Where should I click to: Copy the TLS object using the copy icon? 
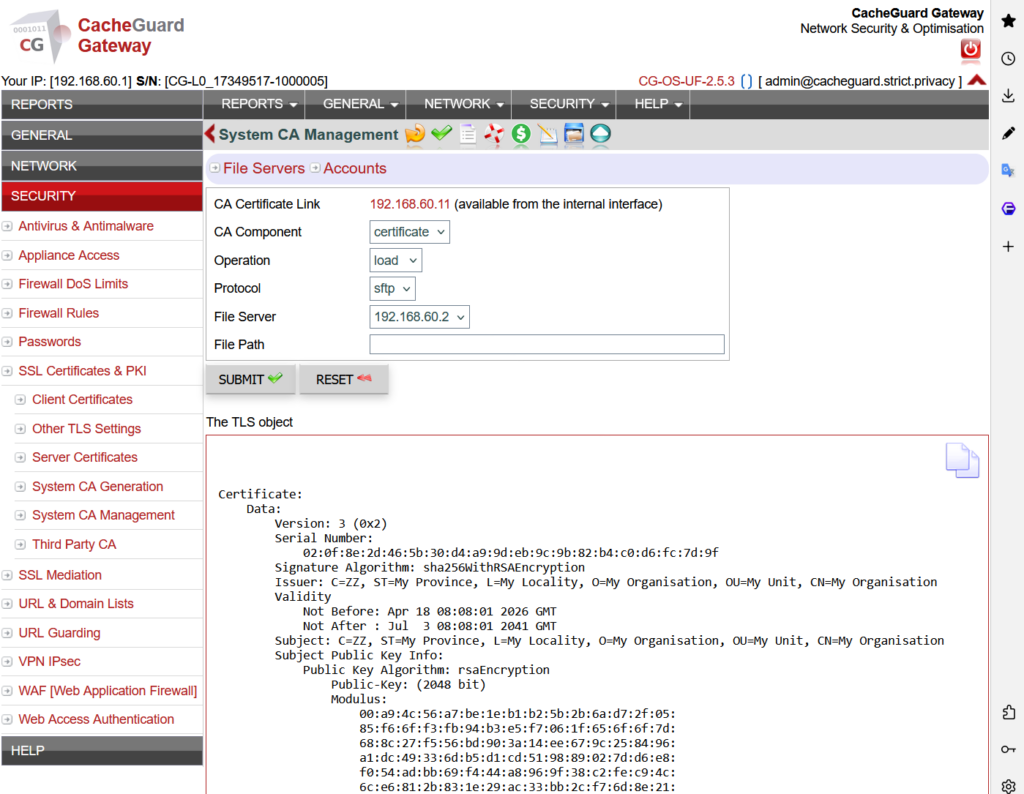[x=962, y=460]
